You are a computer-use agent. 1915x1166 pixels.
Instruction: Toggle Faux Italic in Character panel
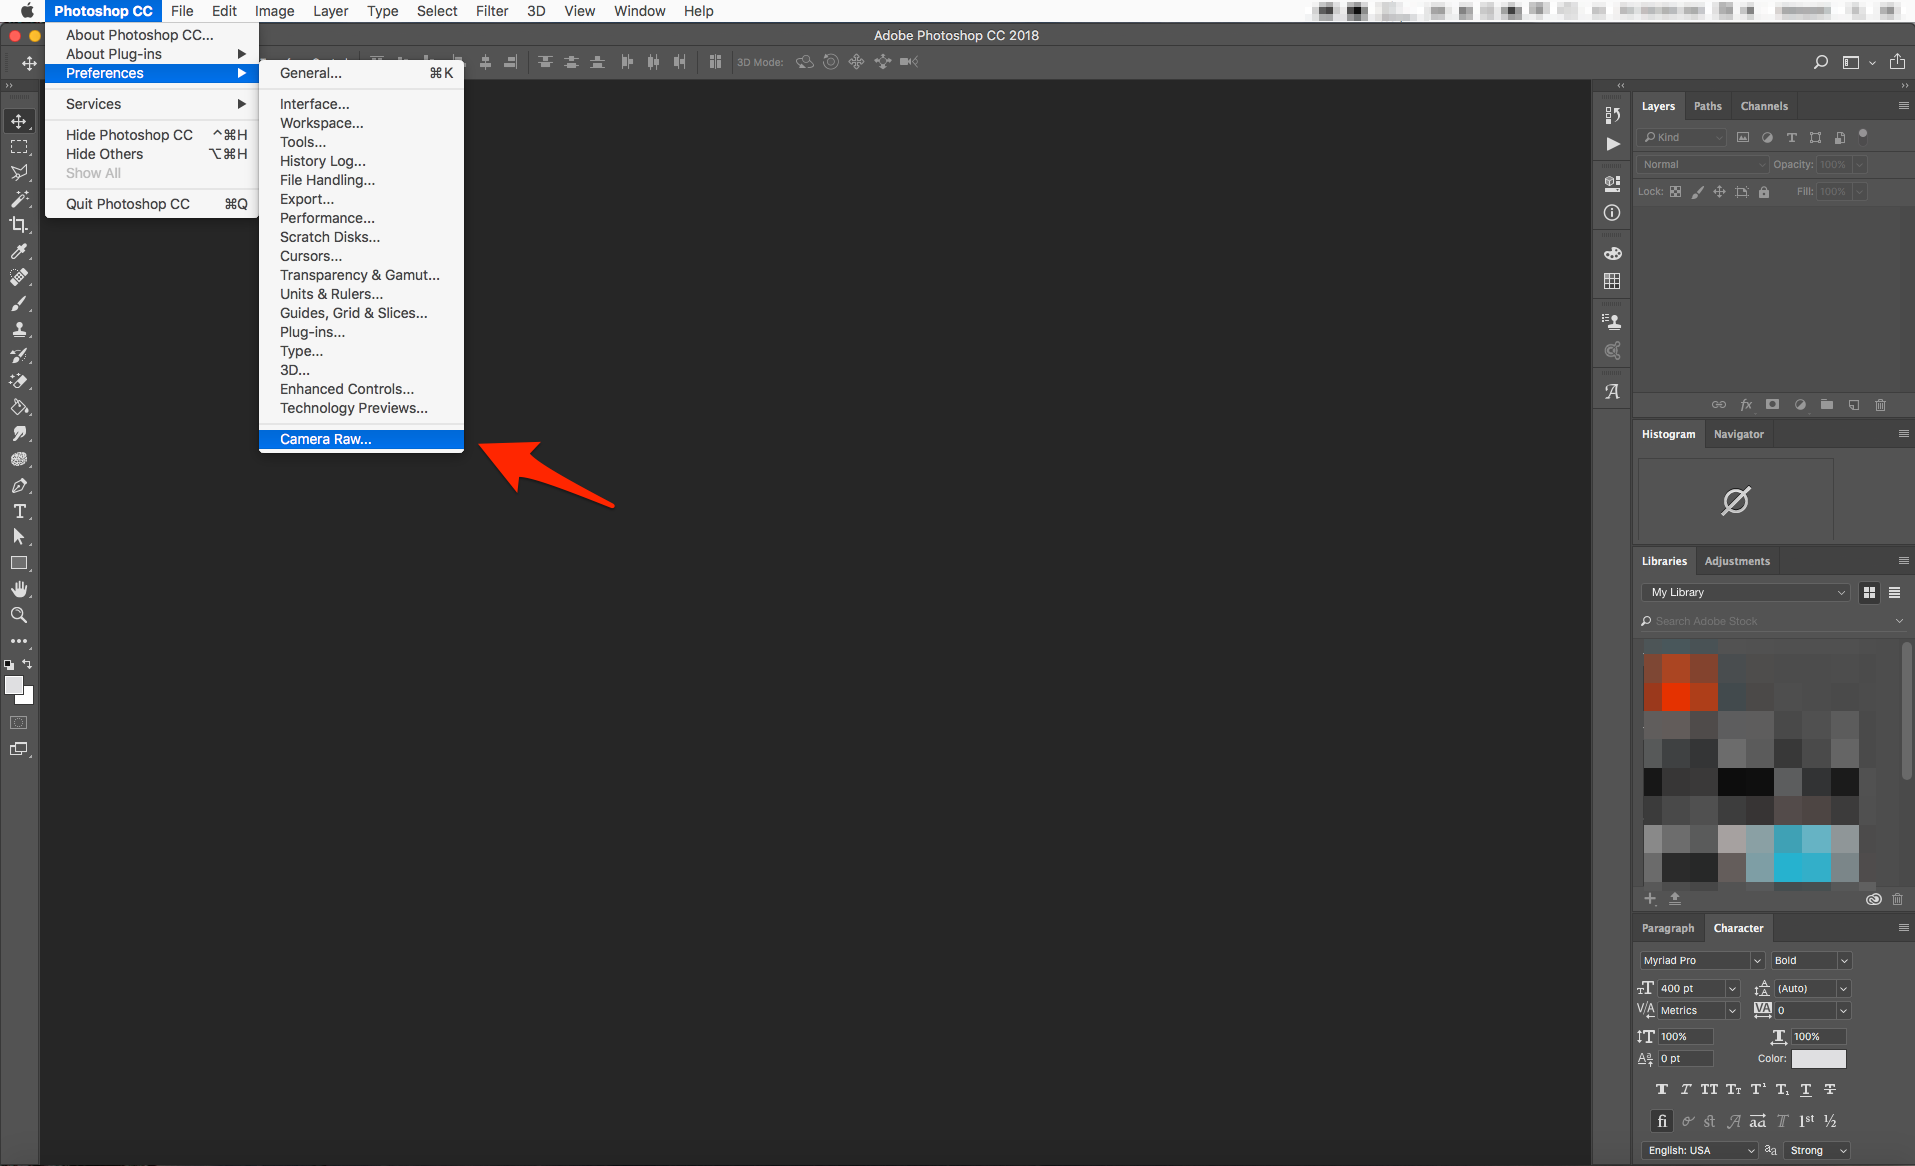coord(1685,1089)
